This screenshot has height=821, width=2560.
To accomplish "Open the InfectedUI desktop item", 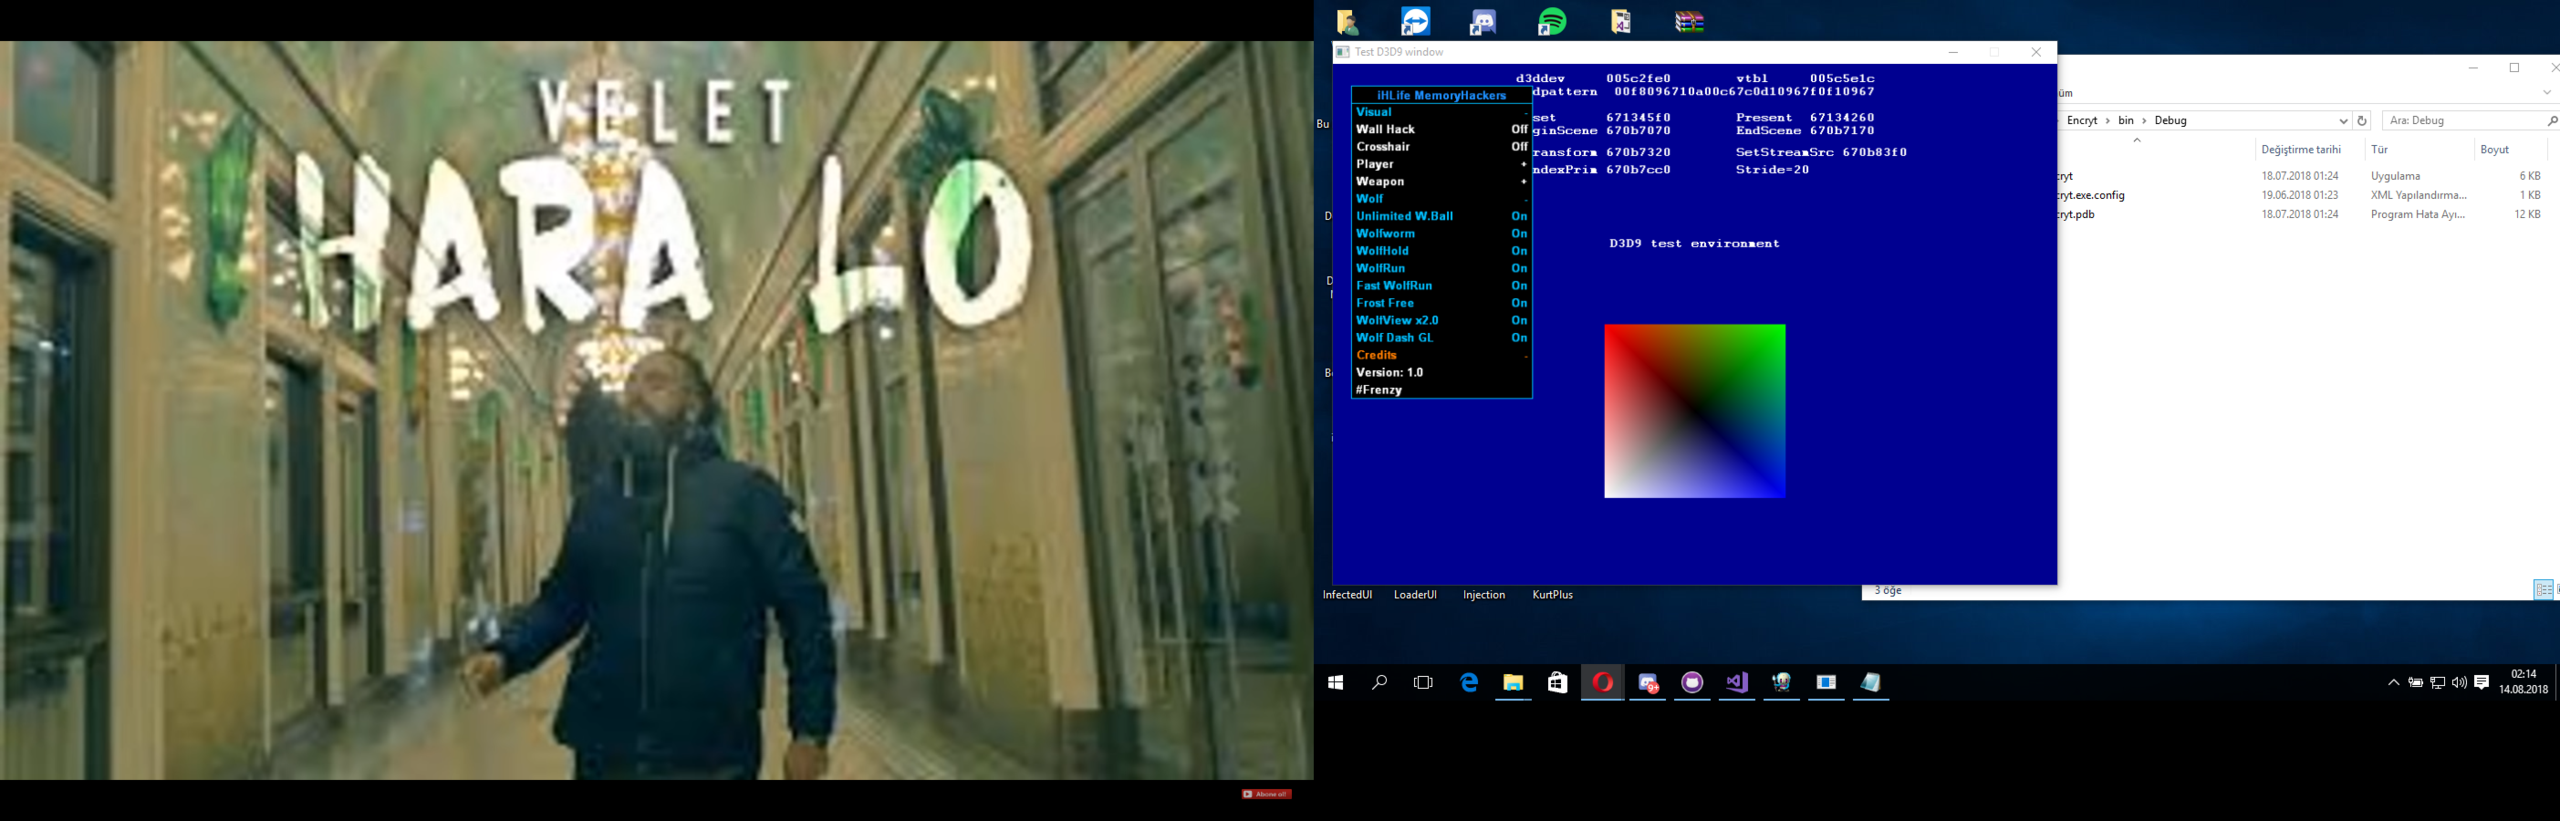I will click(x=1347, y=595).
